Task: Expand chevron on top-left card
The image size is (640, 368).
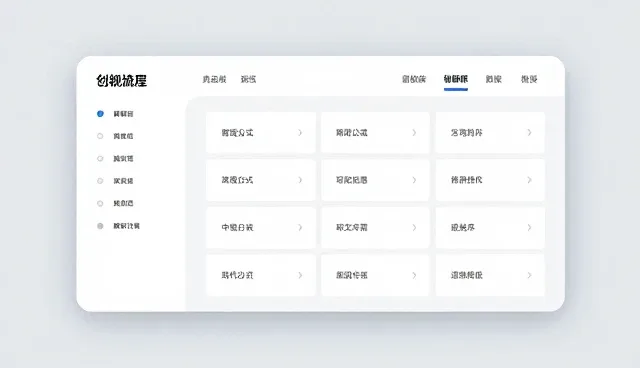Action: pyautogui.click(x=300, y=133)
